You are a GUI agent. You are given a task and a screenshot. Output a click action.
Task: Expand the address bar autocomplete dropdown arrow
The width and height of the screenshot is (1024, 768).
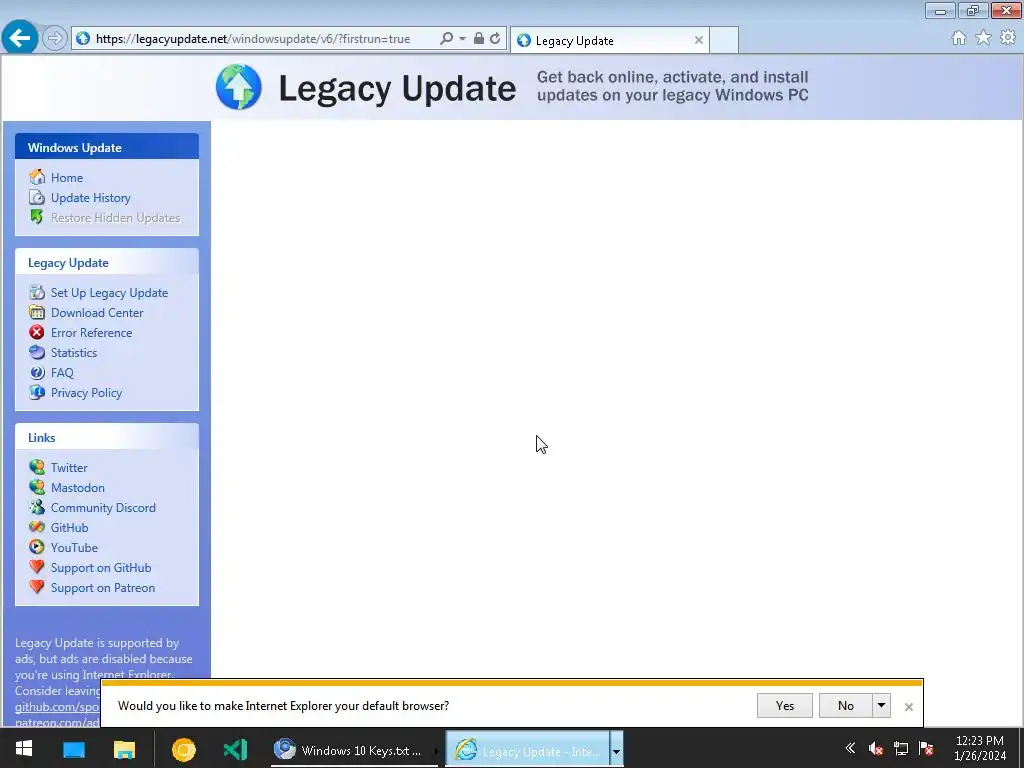point(462,39)
